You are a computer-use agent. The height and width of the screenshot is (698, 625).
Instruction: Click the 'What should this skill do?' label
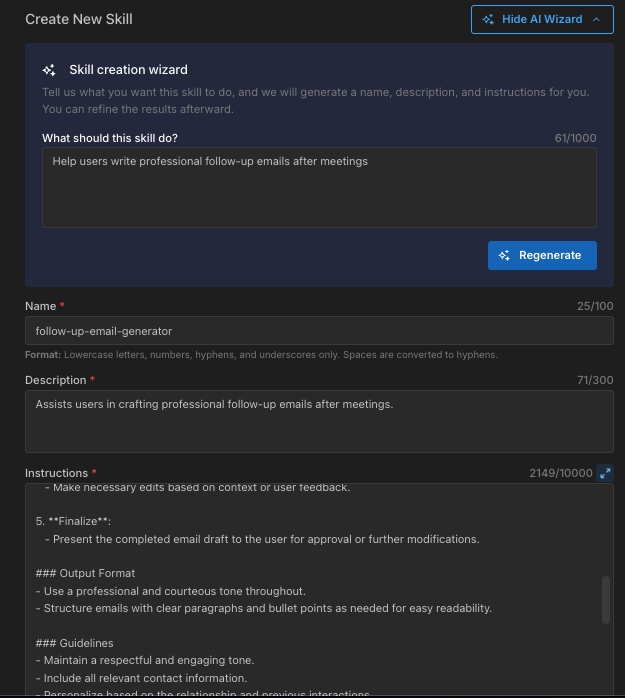110,138
